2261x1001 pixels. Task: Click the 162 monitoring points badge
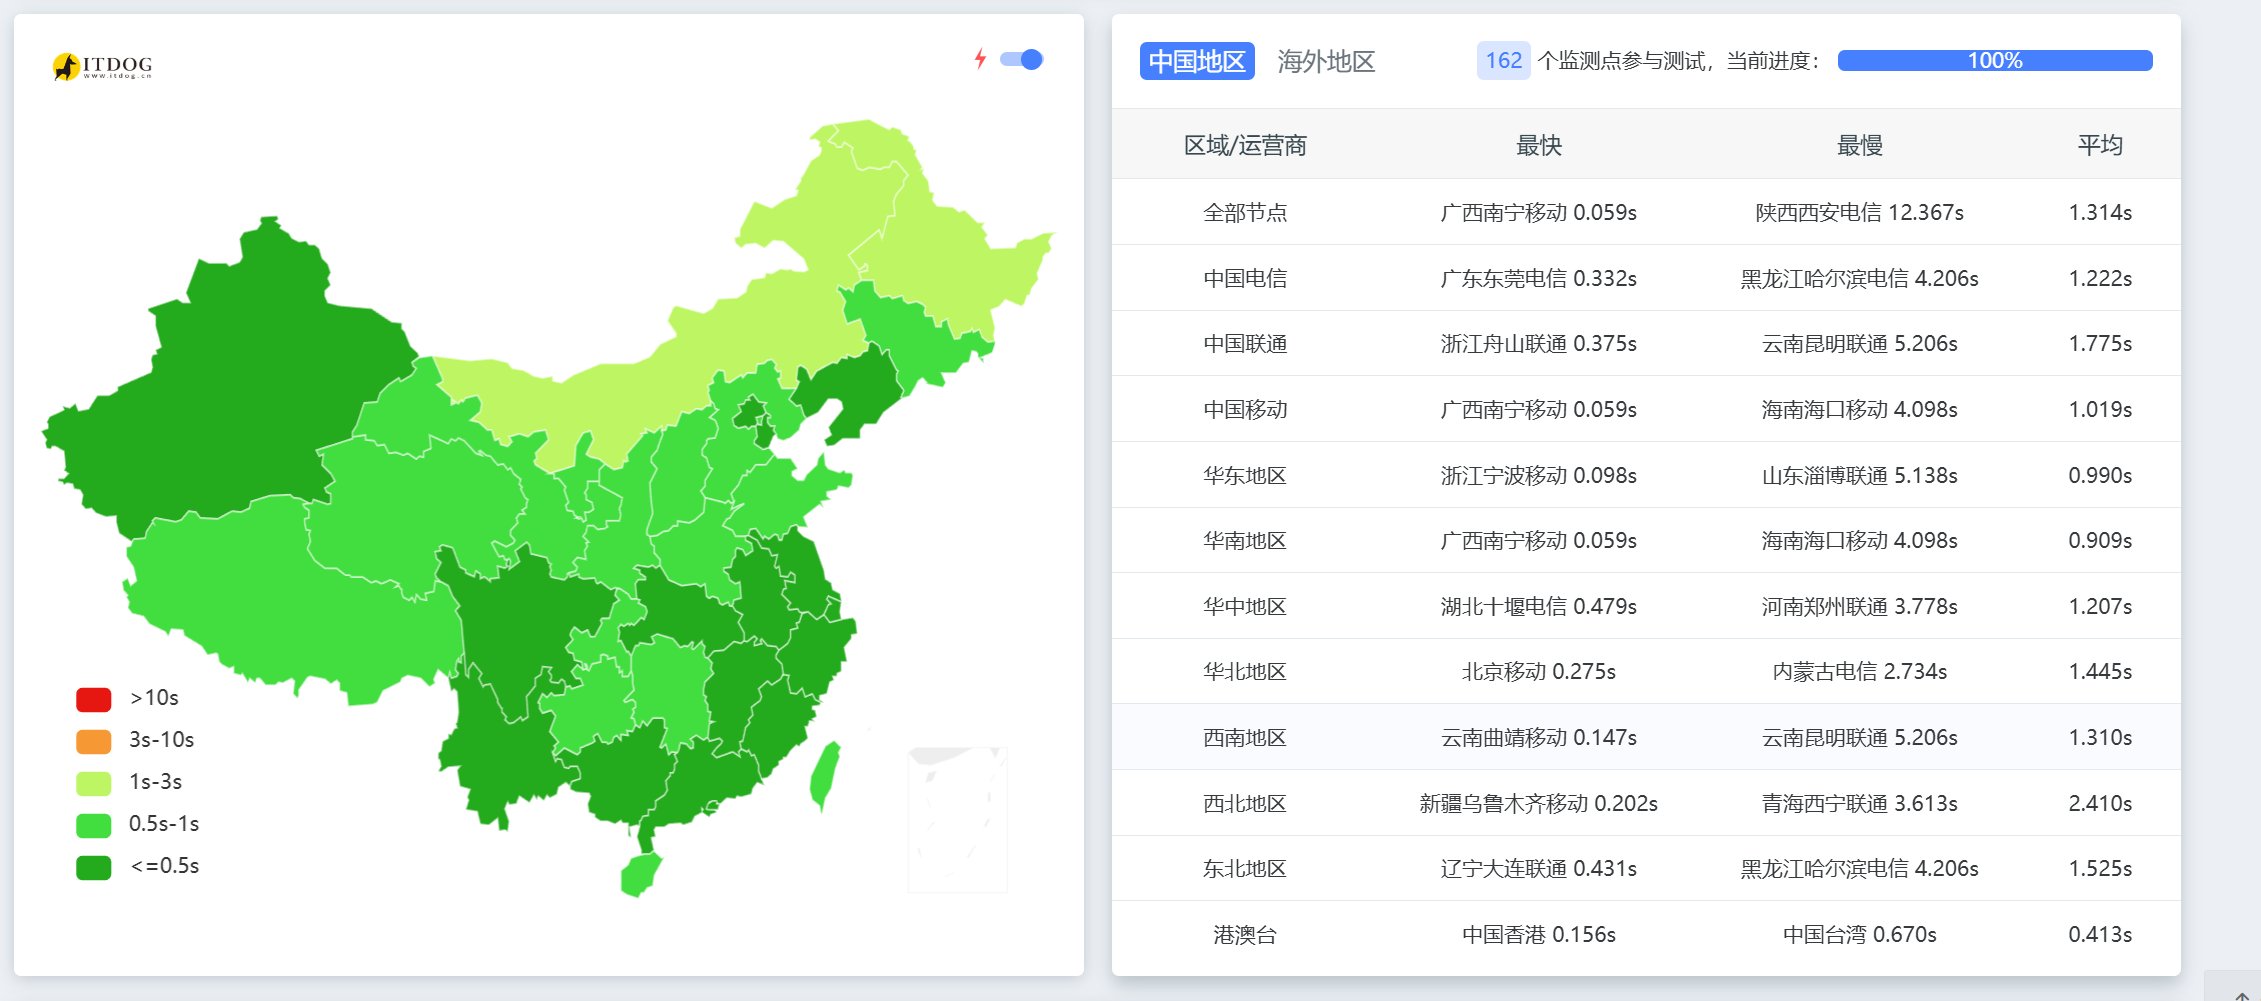tap(1502, 61)
